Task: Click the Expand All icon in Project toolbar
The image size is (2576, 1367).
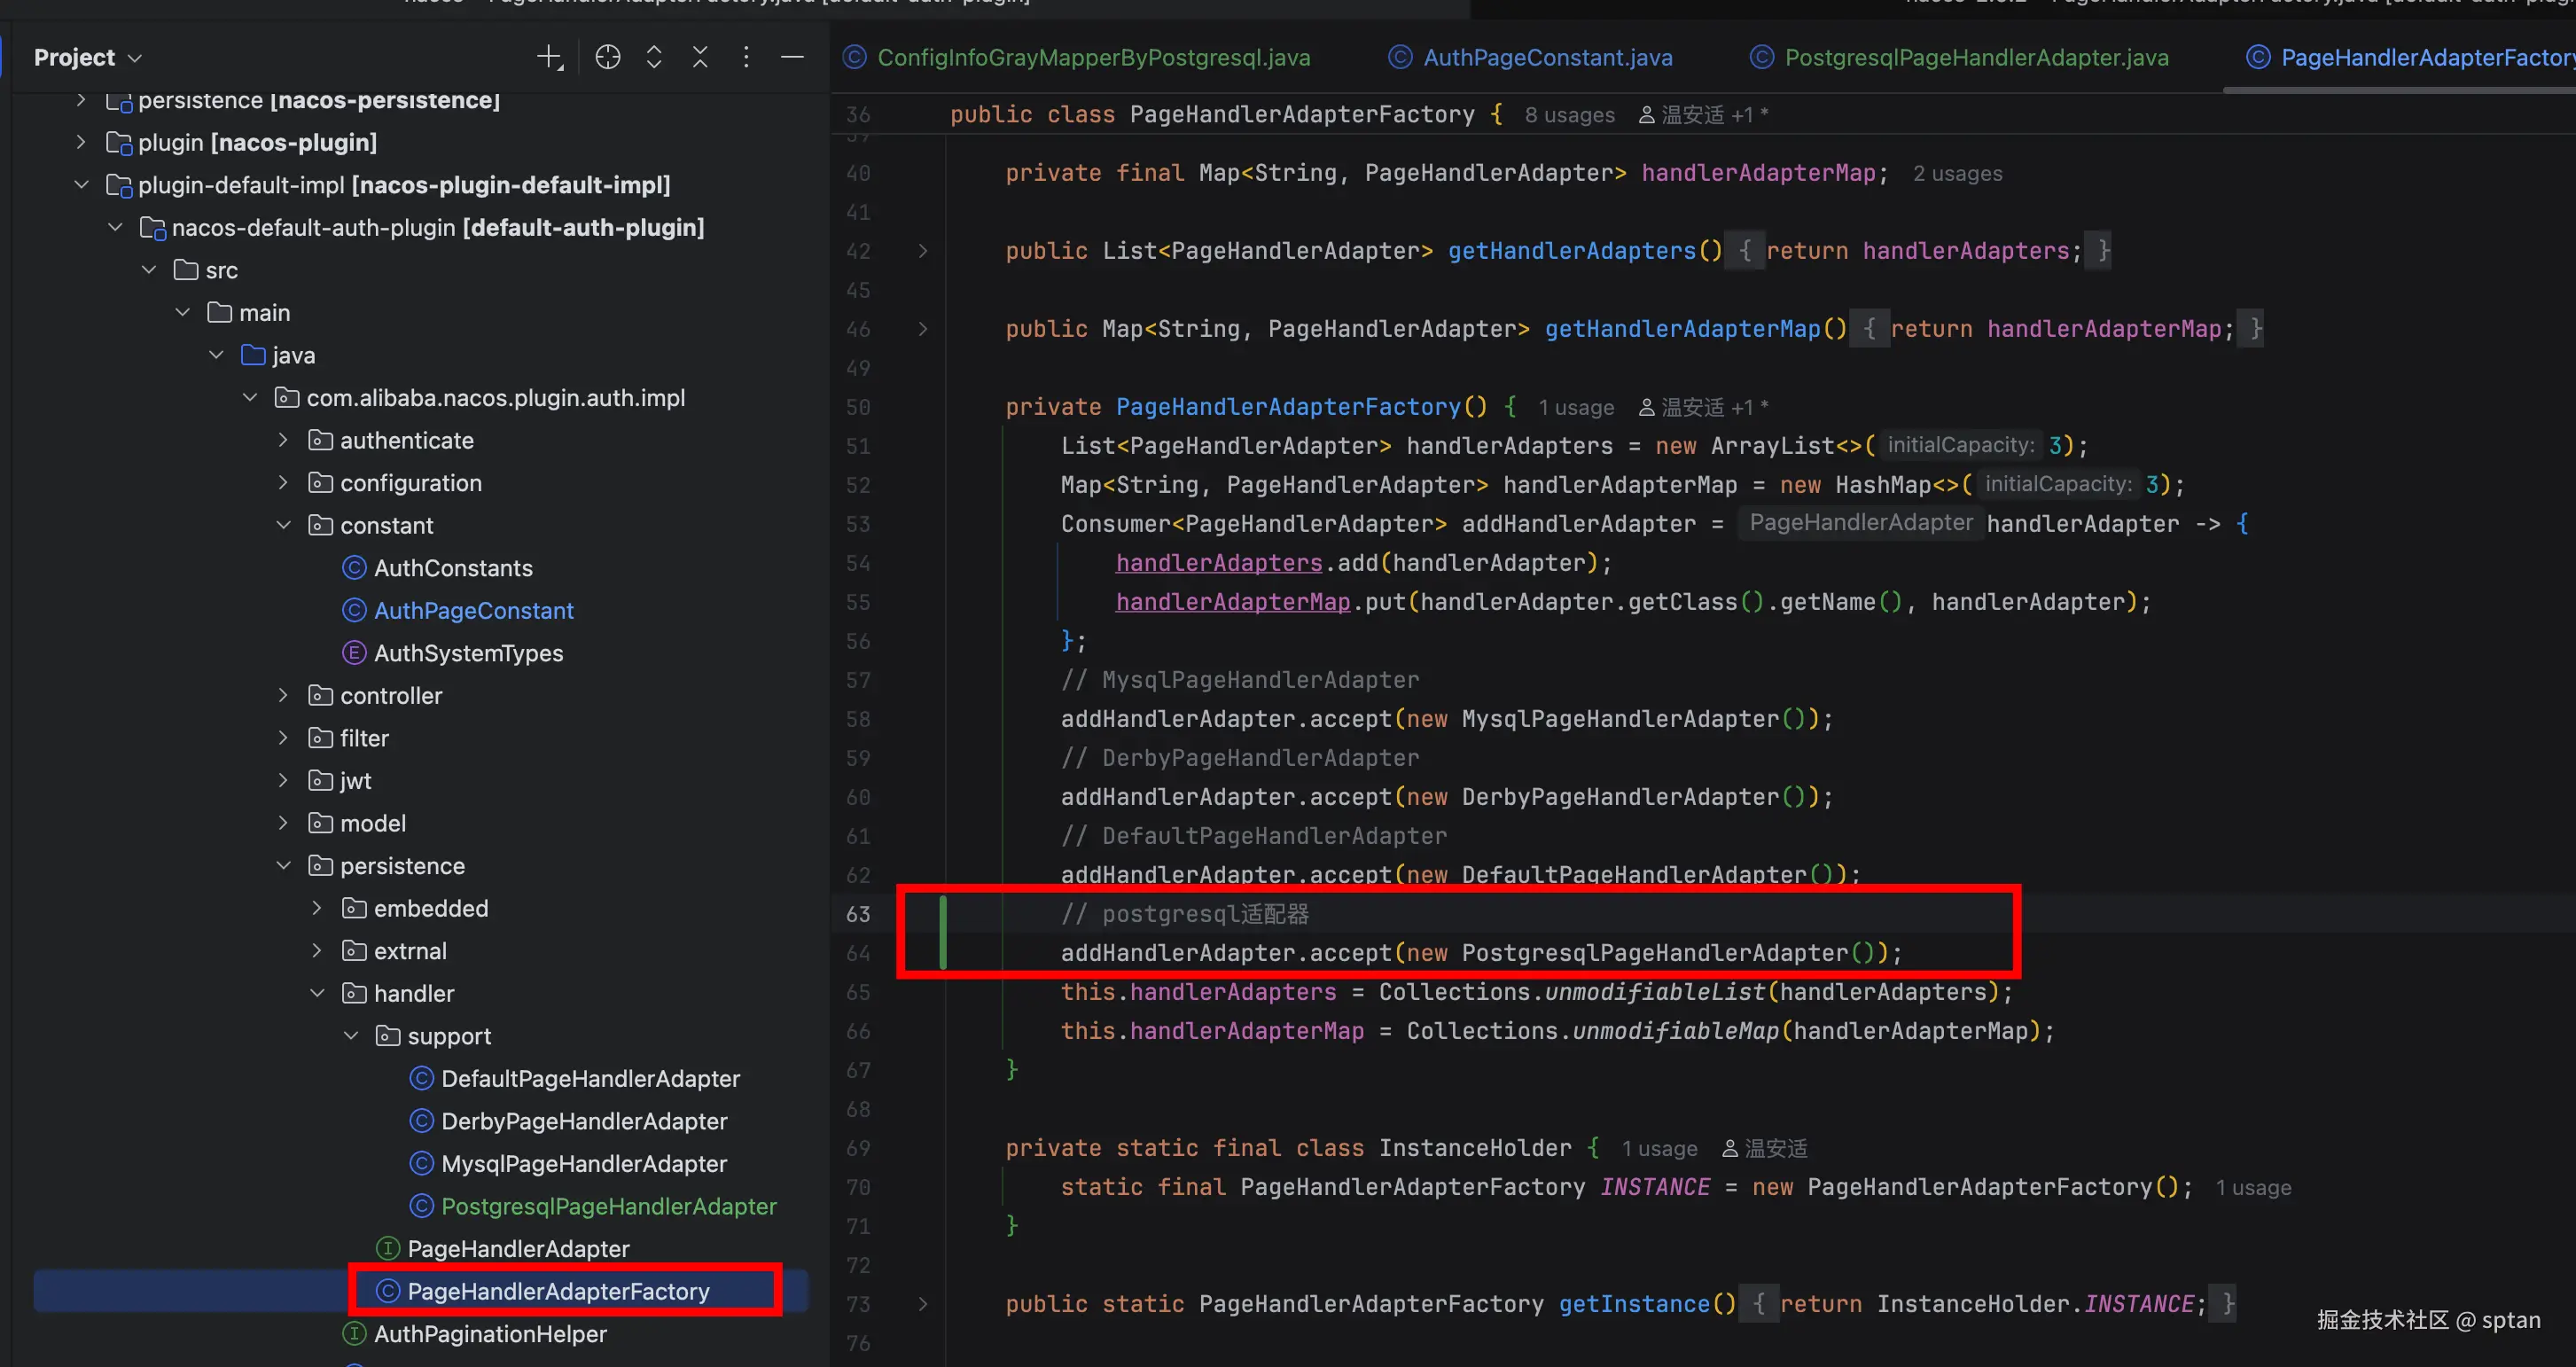Action: (654, 57)
